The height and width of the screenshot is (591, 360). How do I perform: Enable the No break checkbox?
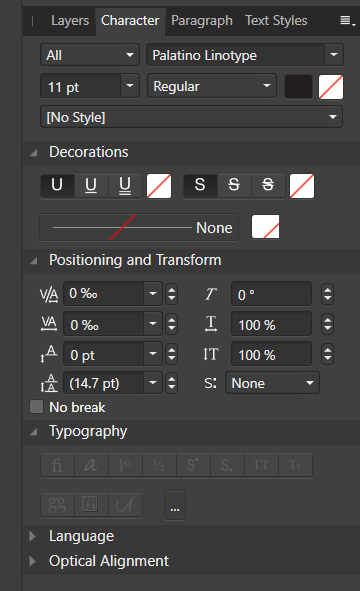pyautogui.click(x=37, y=407)
